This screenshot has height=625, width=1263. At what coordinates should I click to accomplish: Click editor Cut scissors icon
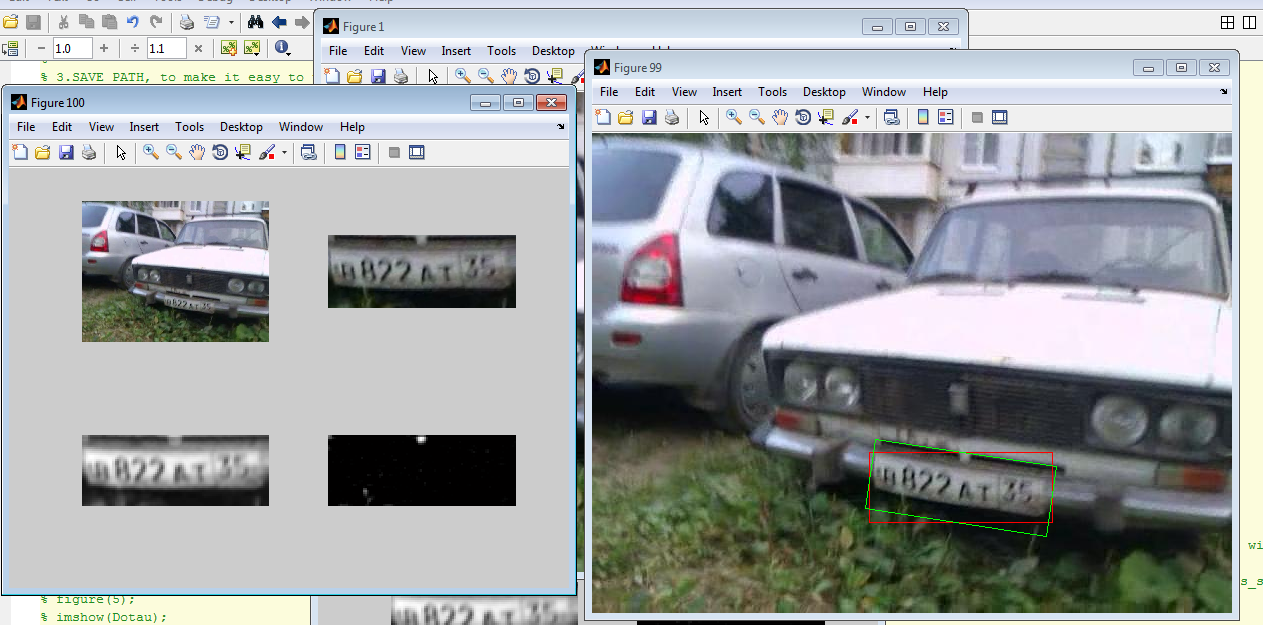click(63, 21)
